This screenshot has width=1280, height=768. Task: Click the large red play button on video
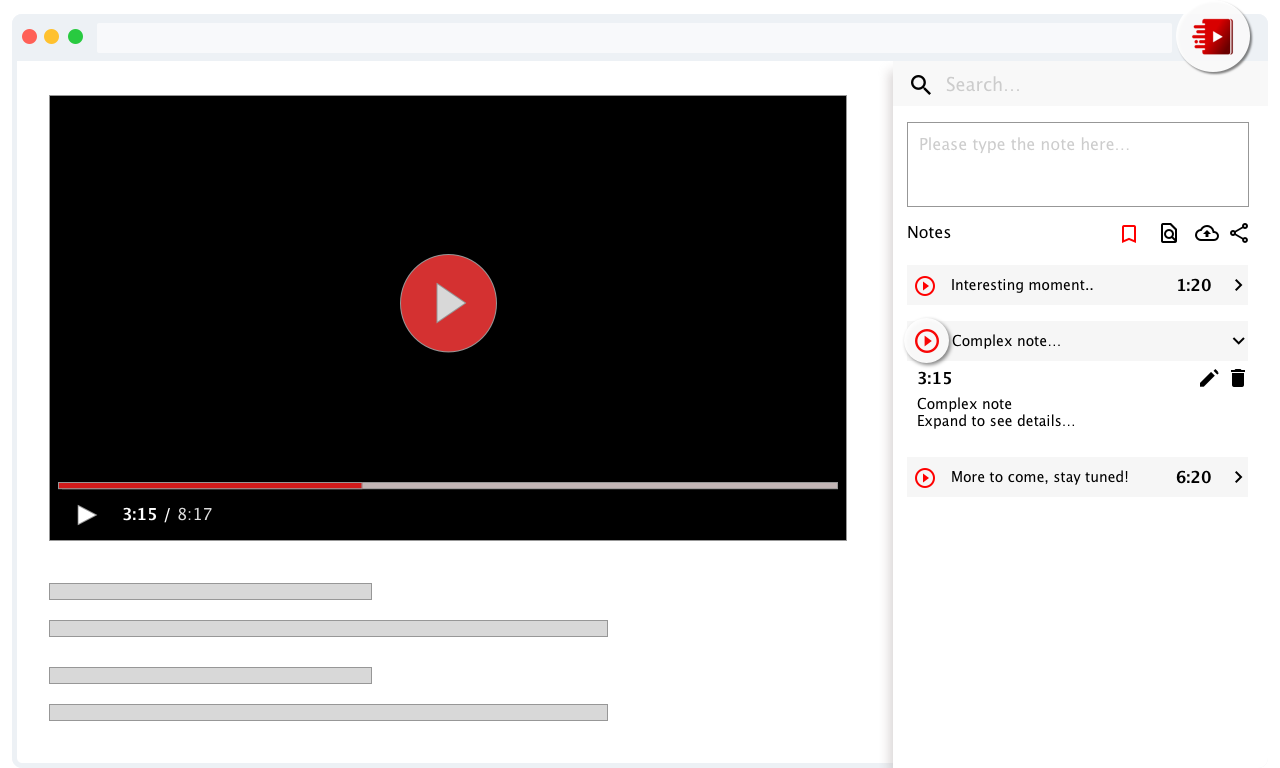[448, 303]
